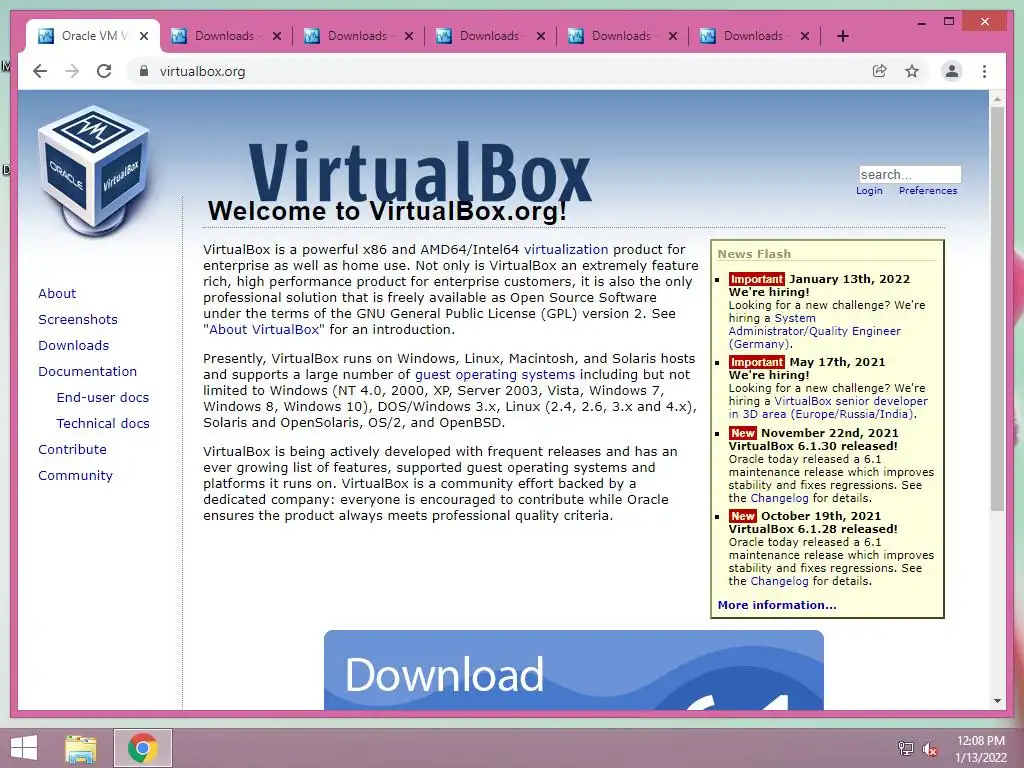Screen dimensions: 1024x768
Task: Follow the virtualization link in the intro
Action: [x=566, y=249]
